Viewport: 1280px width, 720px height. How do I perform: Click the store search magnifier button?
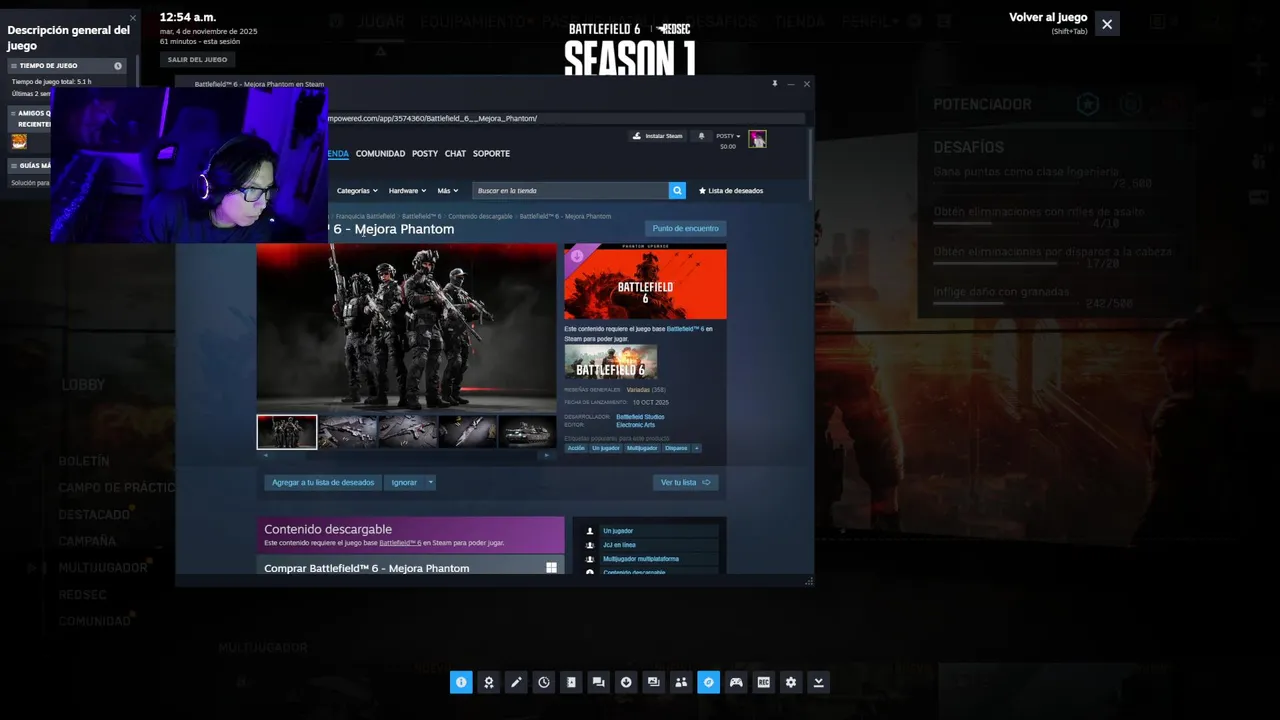[x=677, y=190]
